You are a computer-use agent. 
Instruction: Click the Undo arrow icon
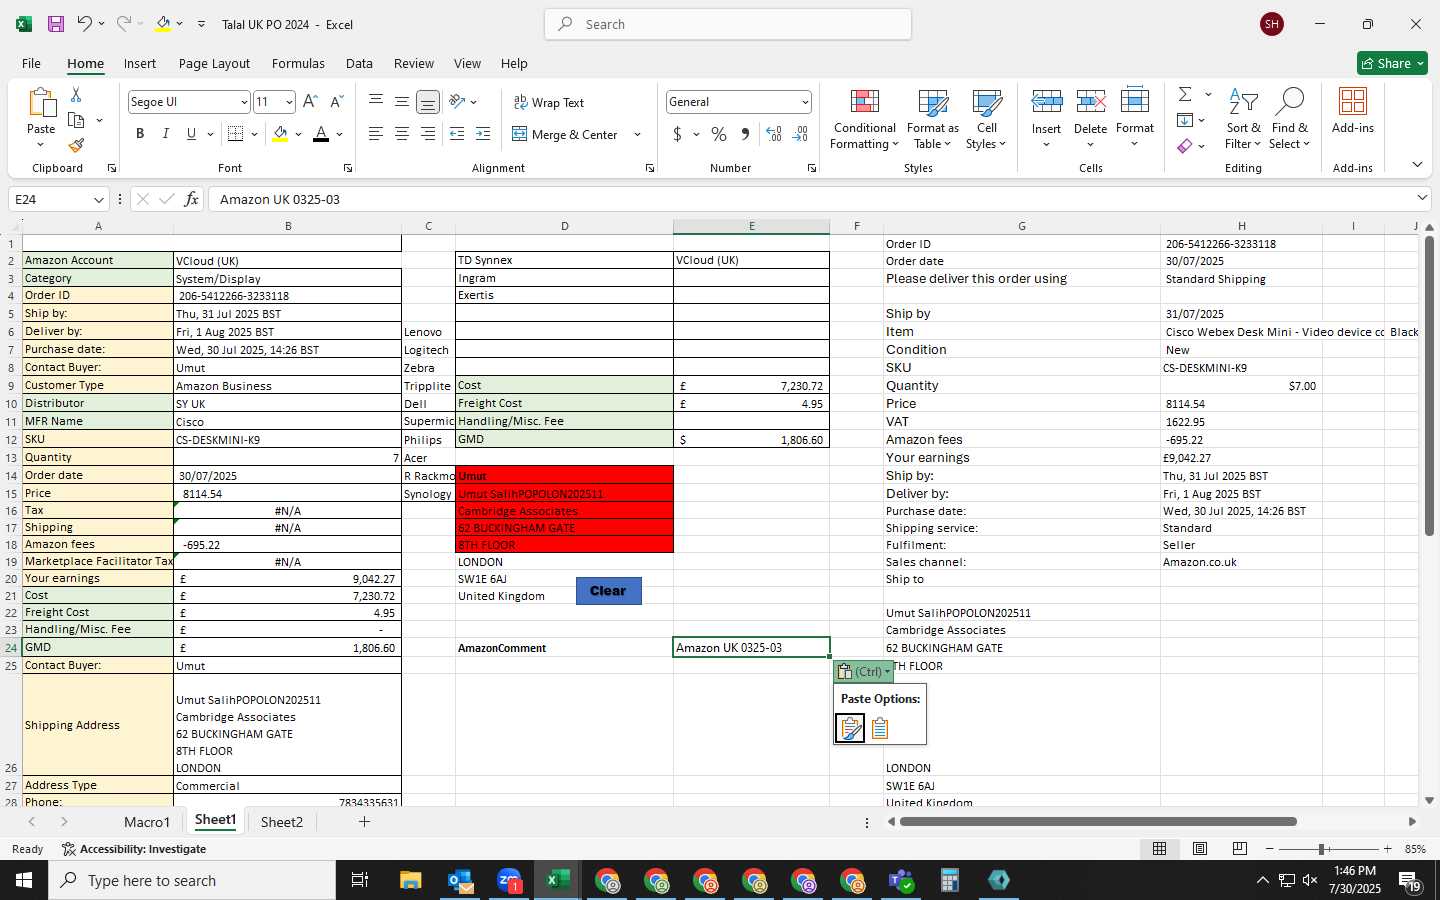point(84,23)
